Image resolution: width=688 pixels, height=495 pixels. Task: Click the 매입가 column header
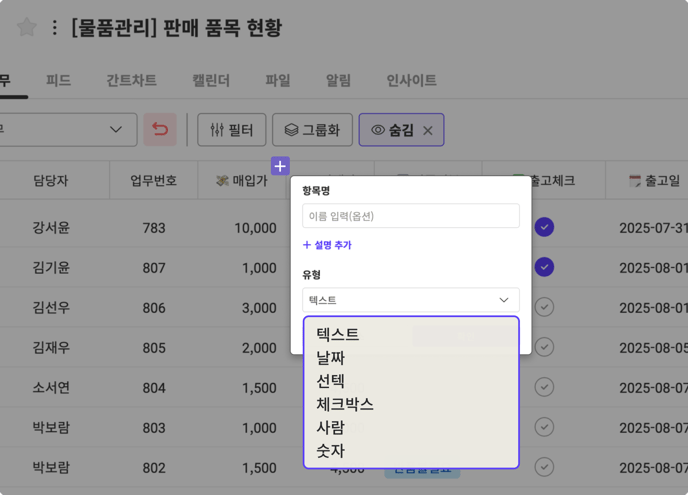(x=242, y=180)
